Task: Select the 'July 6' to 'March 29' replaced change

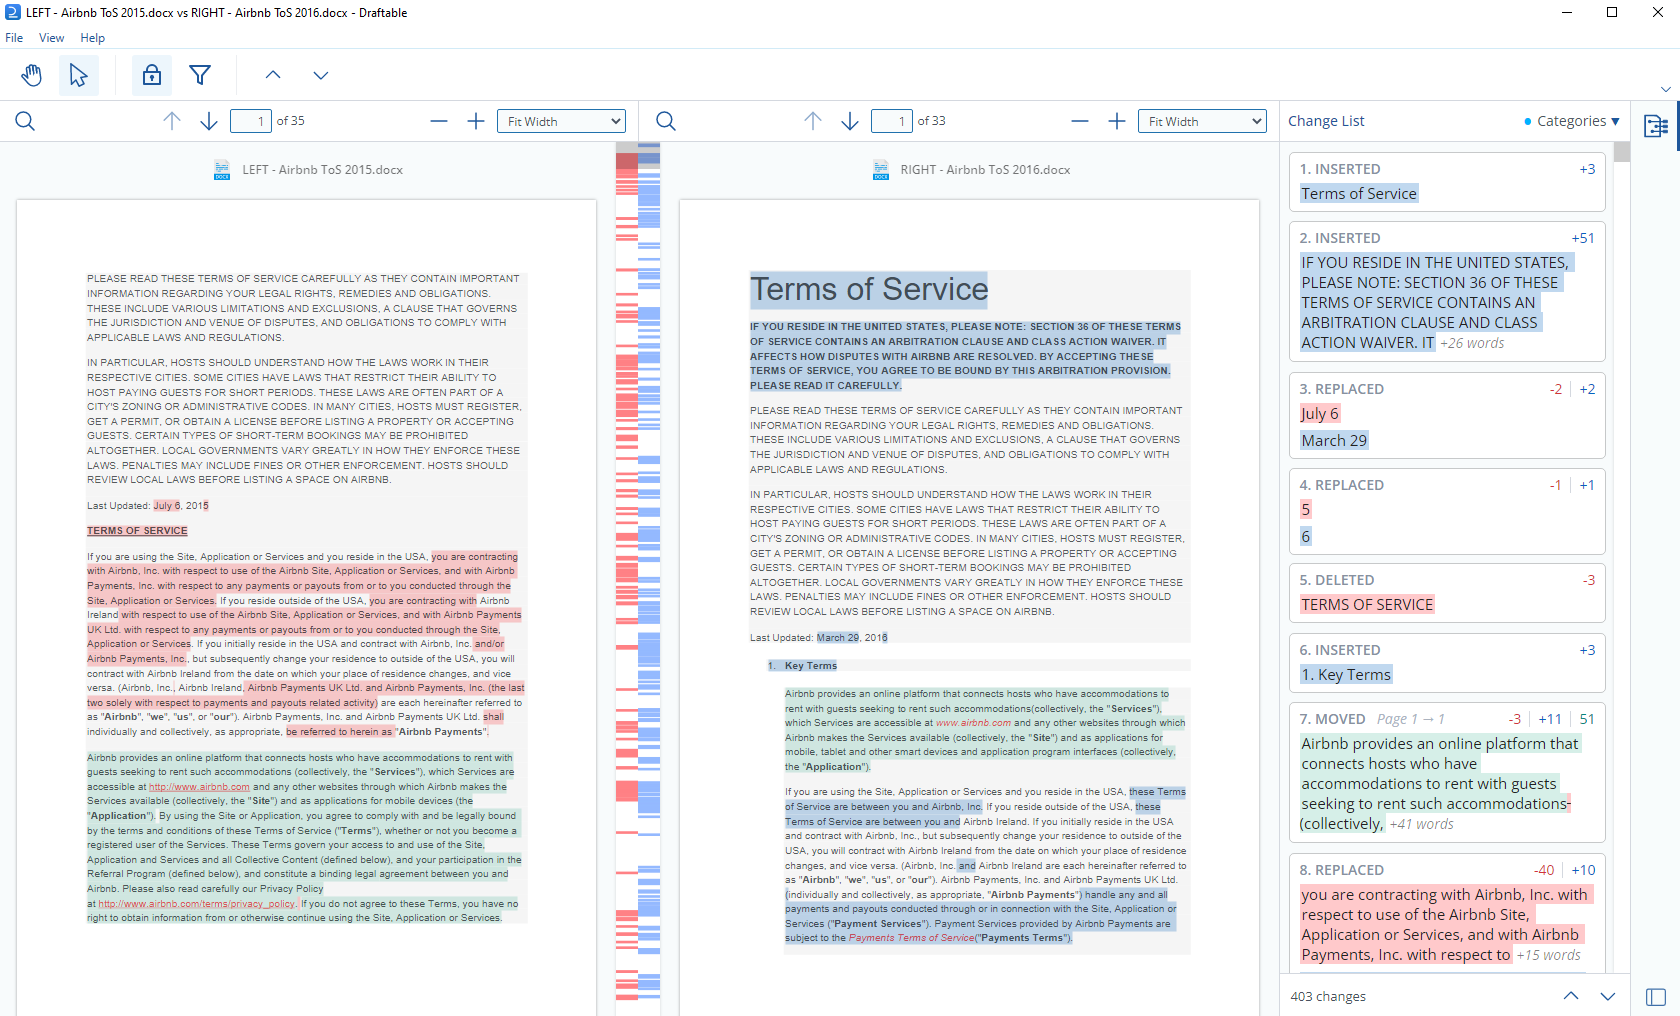Action: tap(1446, 415)
